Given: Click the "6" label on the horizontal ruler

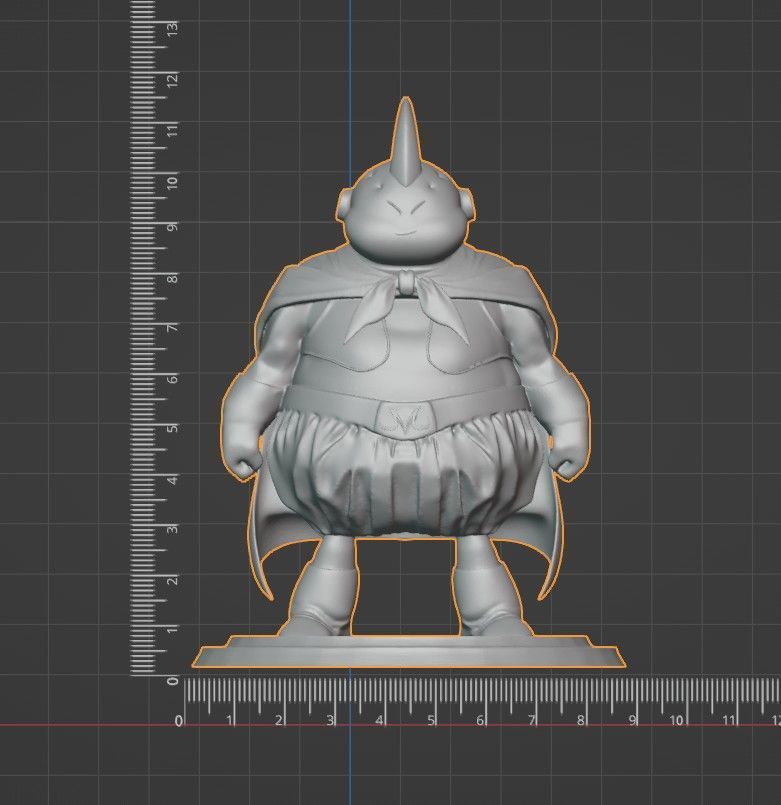Looking at the screenshot, I should pos(480,720).
